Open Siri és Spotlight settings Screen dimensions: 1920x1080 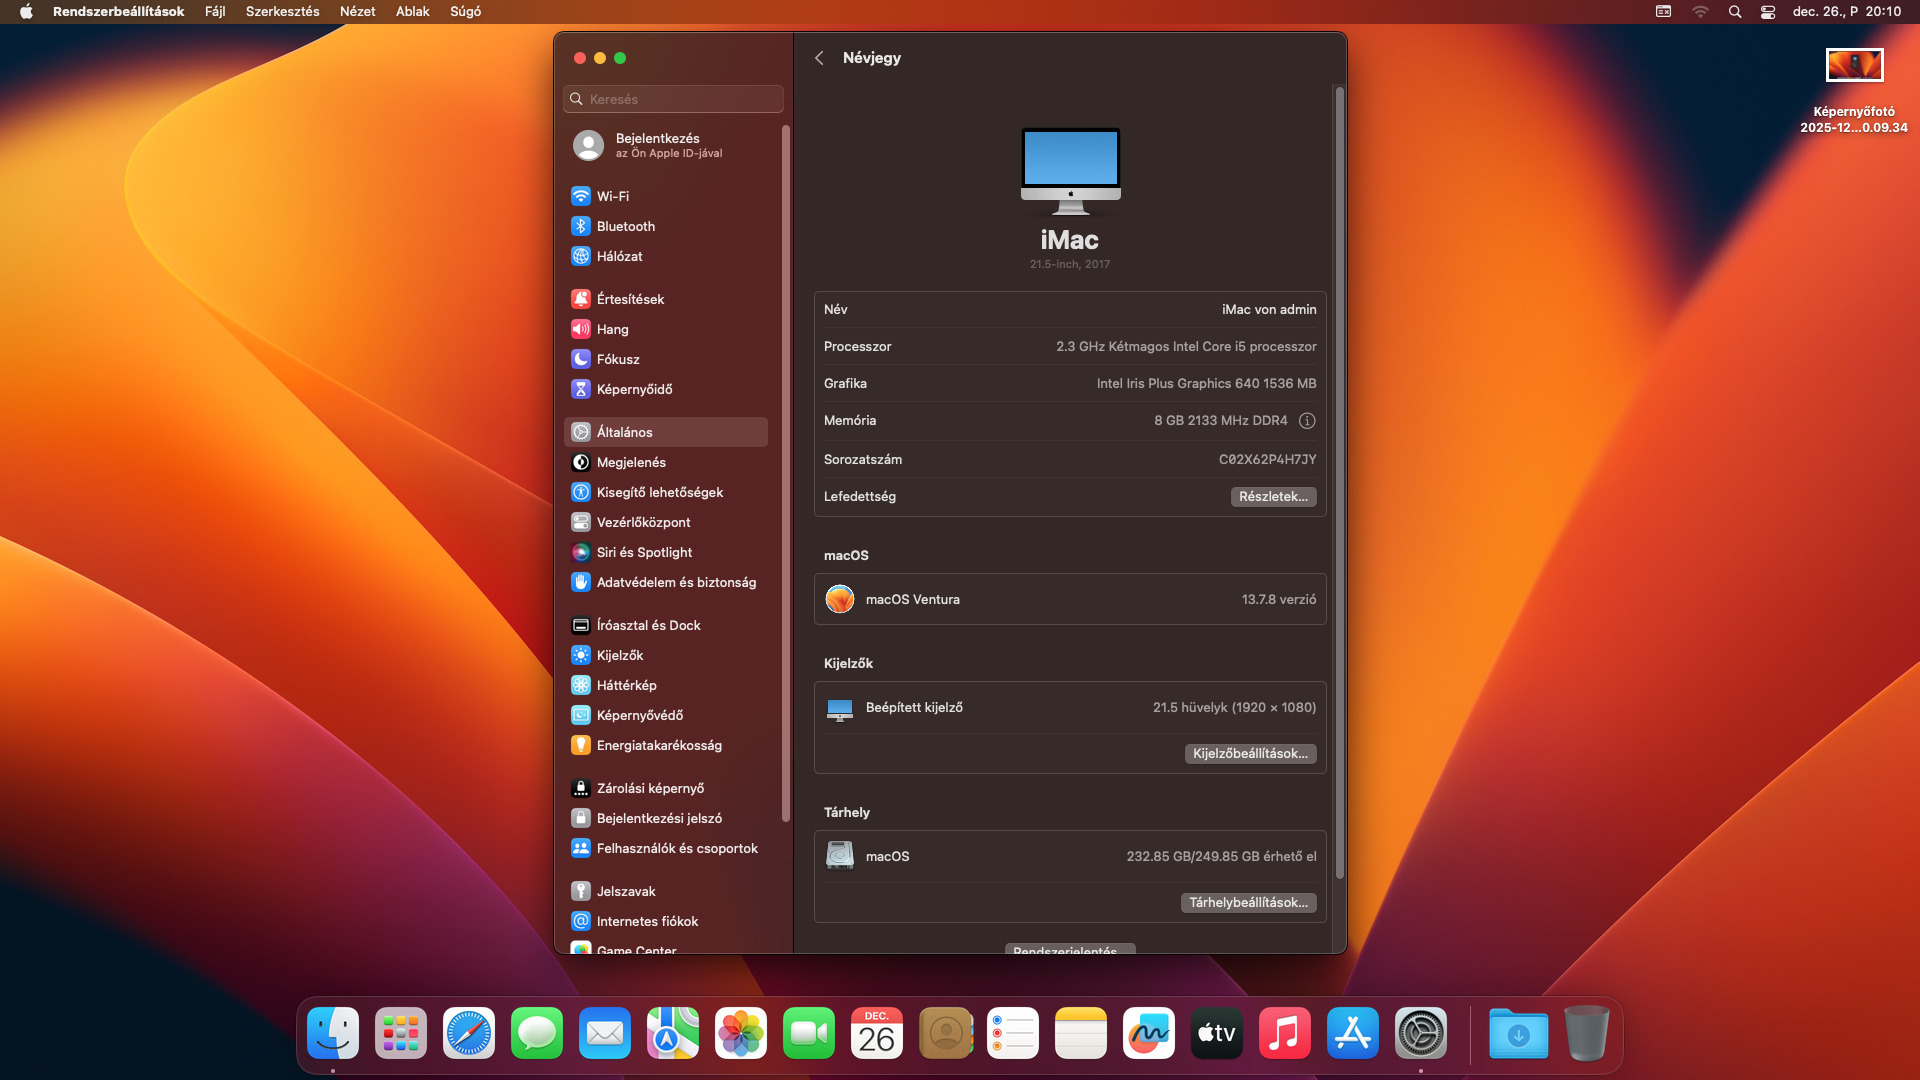[x=643, y=552]
